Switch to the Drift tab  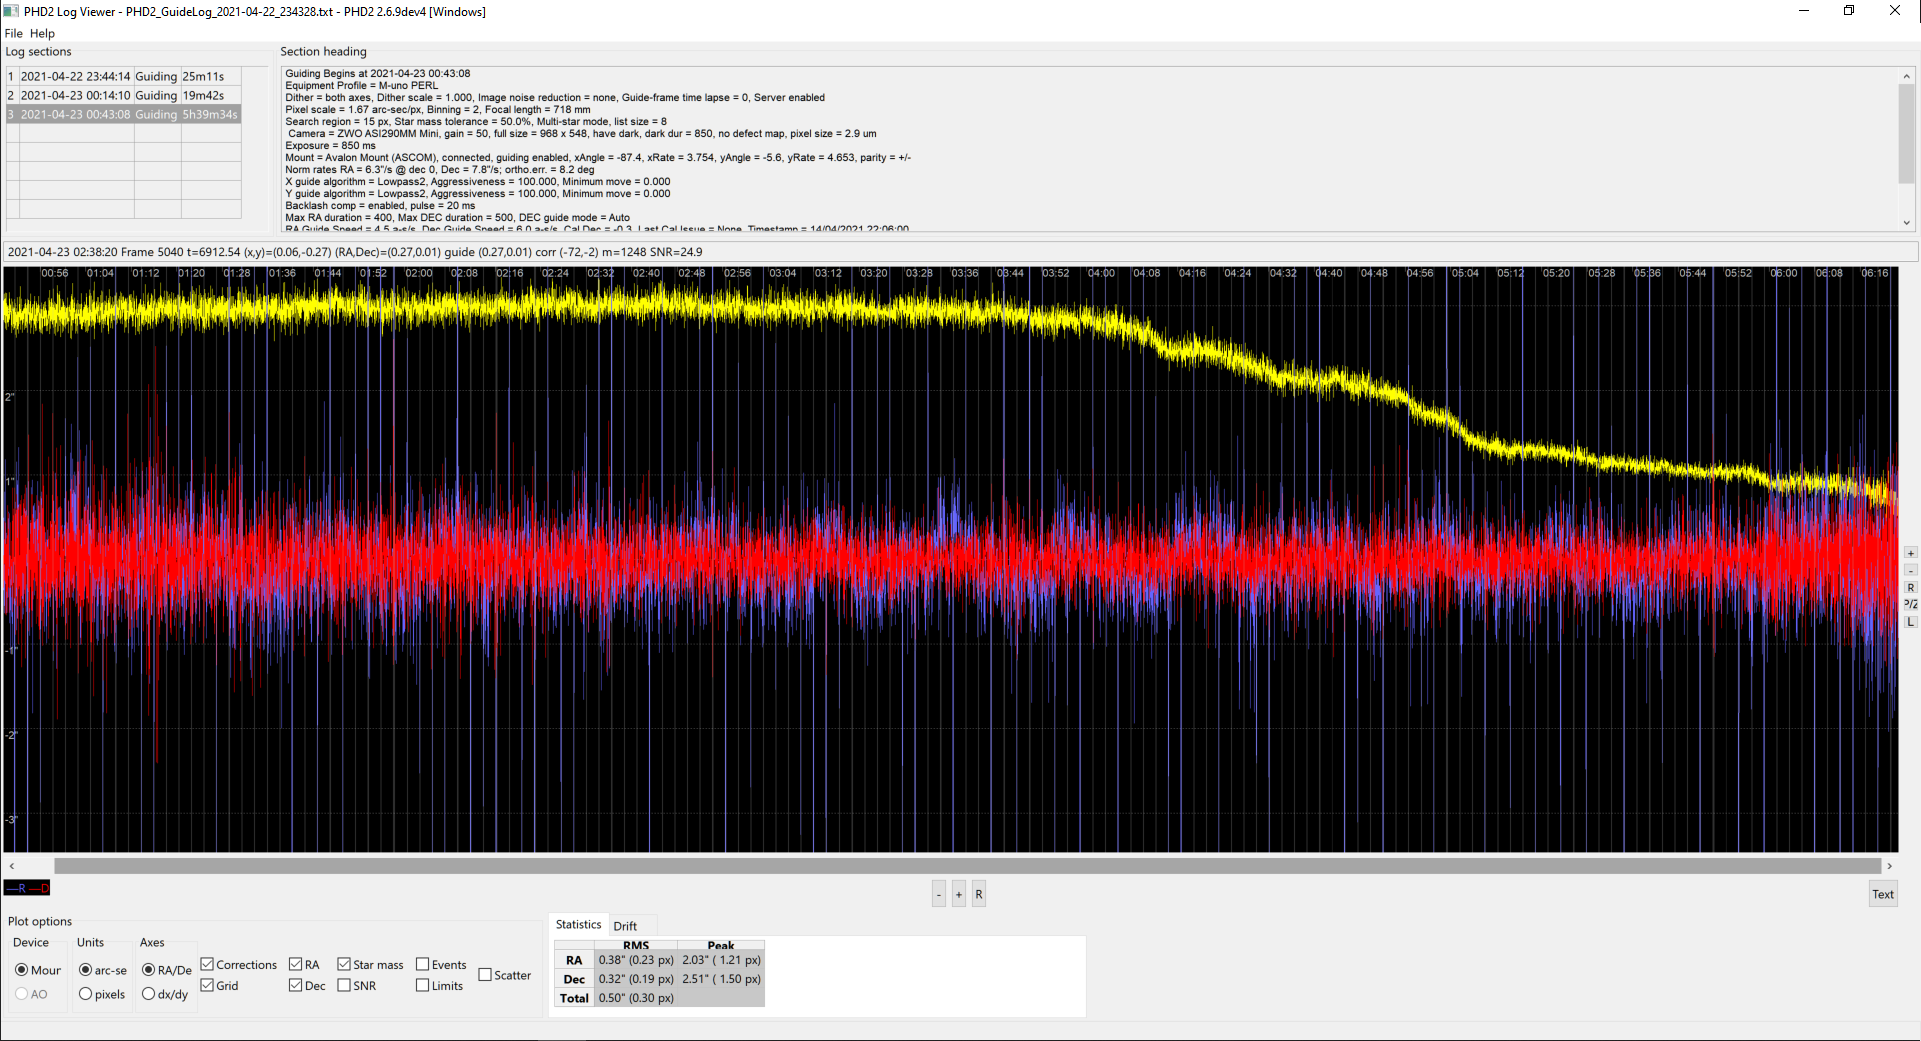625,926
